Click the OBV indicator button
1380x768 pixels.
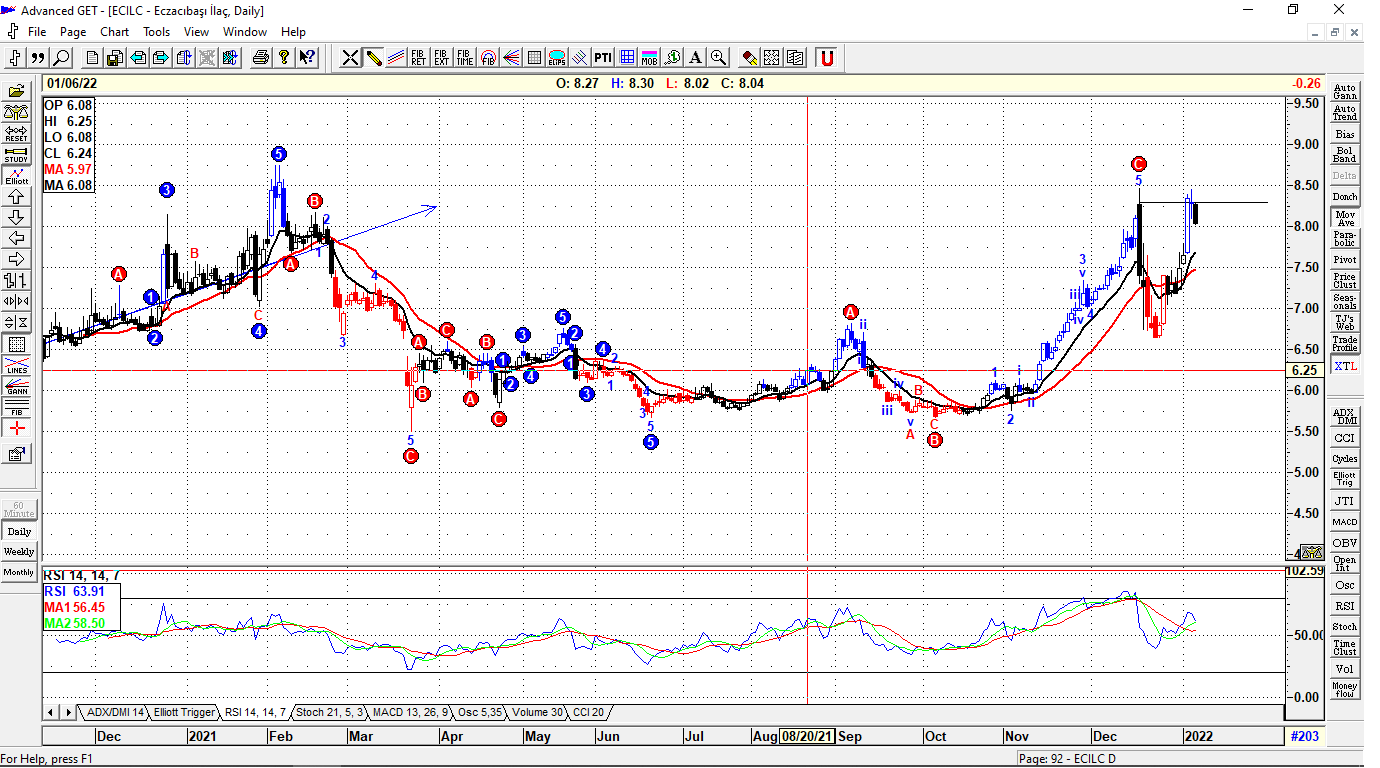coord(1345,543)
